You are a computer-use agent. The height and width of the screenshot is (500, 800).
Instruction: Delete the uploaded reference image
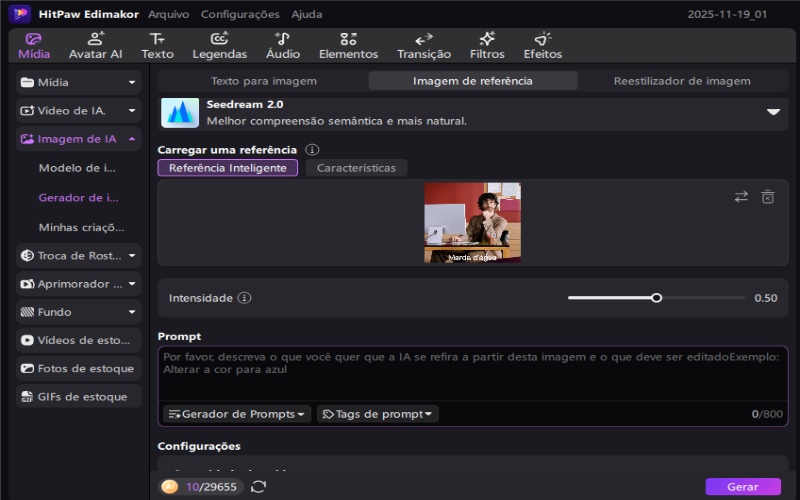point(768,196)
